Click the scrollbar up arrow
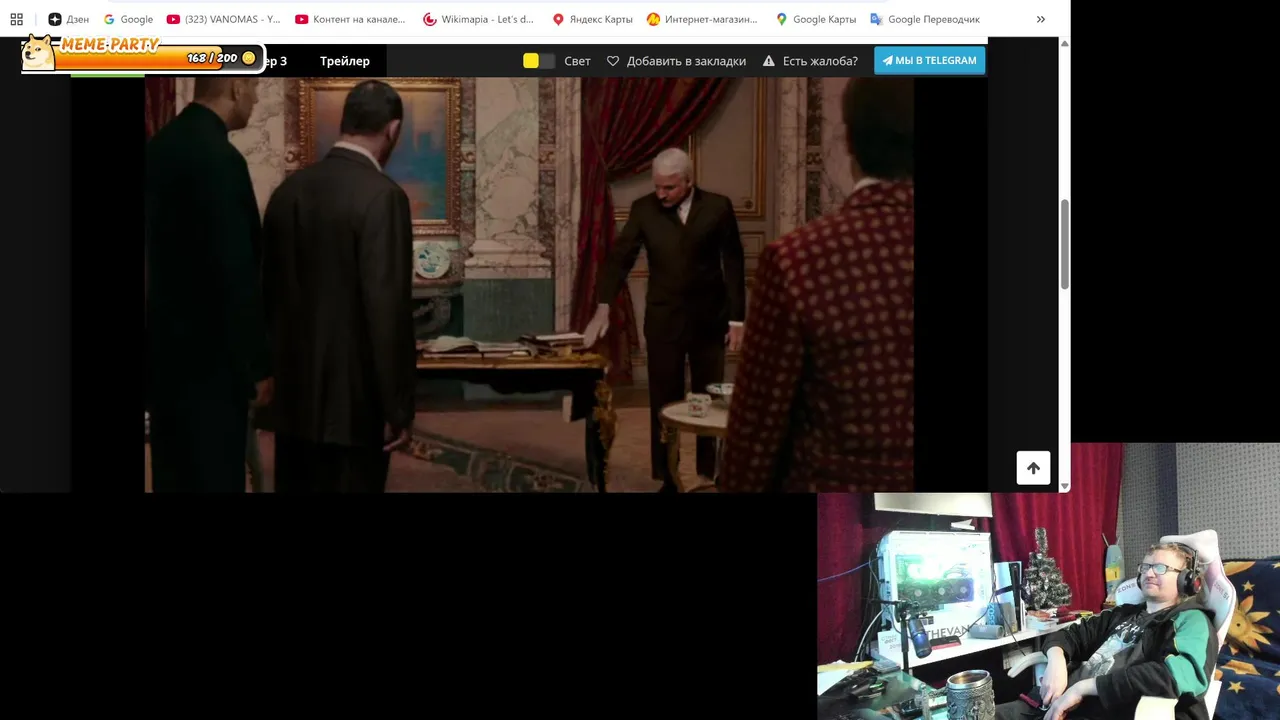The width and height of the screenshot is (1280, 720). click(1064, 44)
